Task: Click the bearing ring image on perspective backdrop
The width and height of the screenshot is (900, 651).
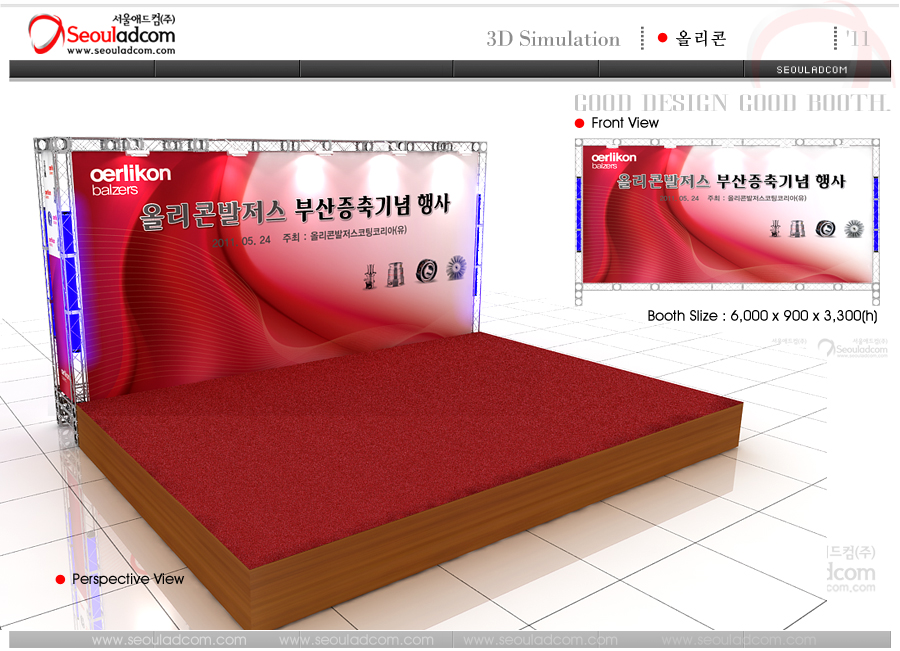Action: pos(426,270)
